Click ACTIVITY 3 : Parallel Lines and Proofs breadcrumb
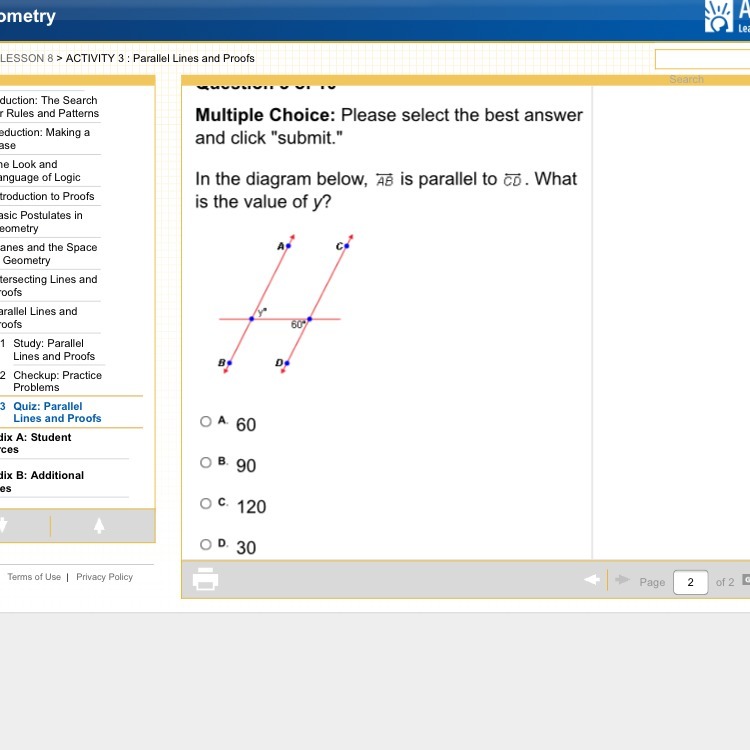 click(160, 58)
